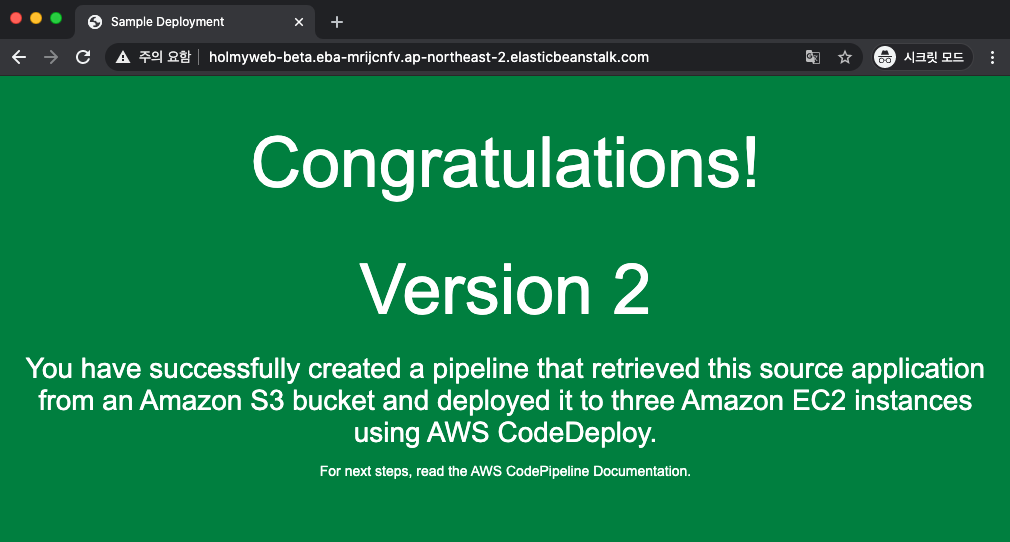Minimize the window with yellow button
The image size is (1010, 542).
36,18
